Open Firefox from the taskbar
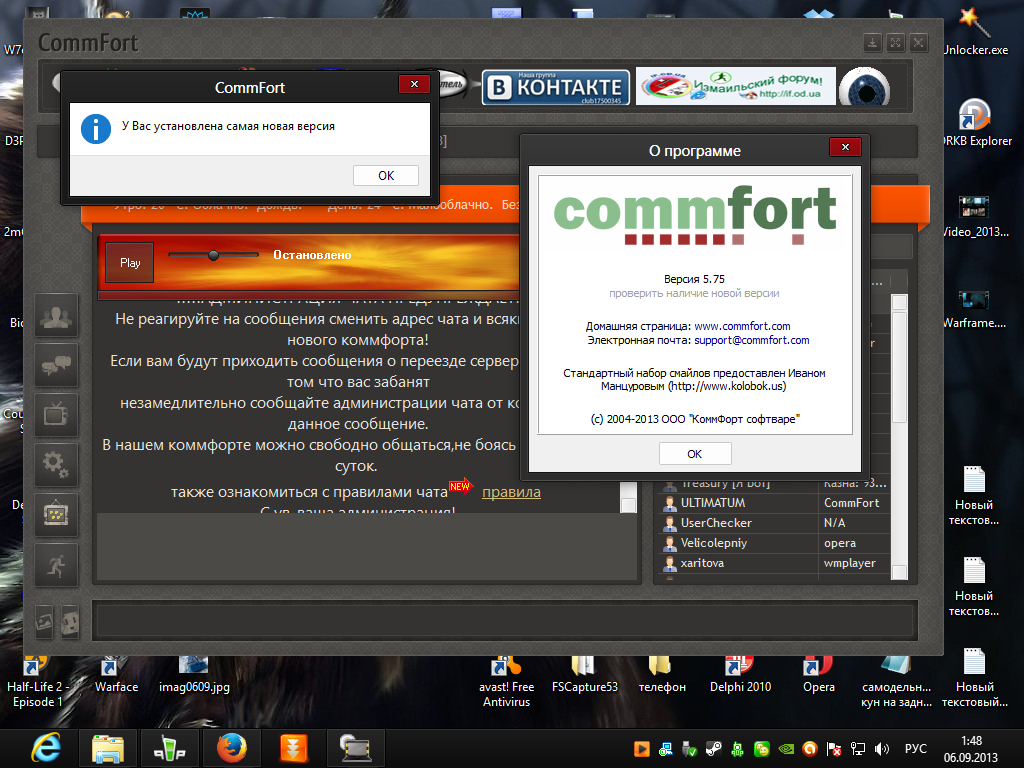 231,747
